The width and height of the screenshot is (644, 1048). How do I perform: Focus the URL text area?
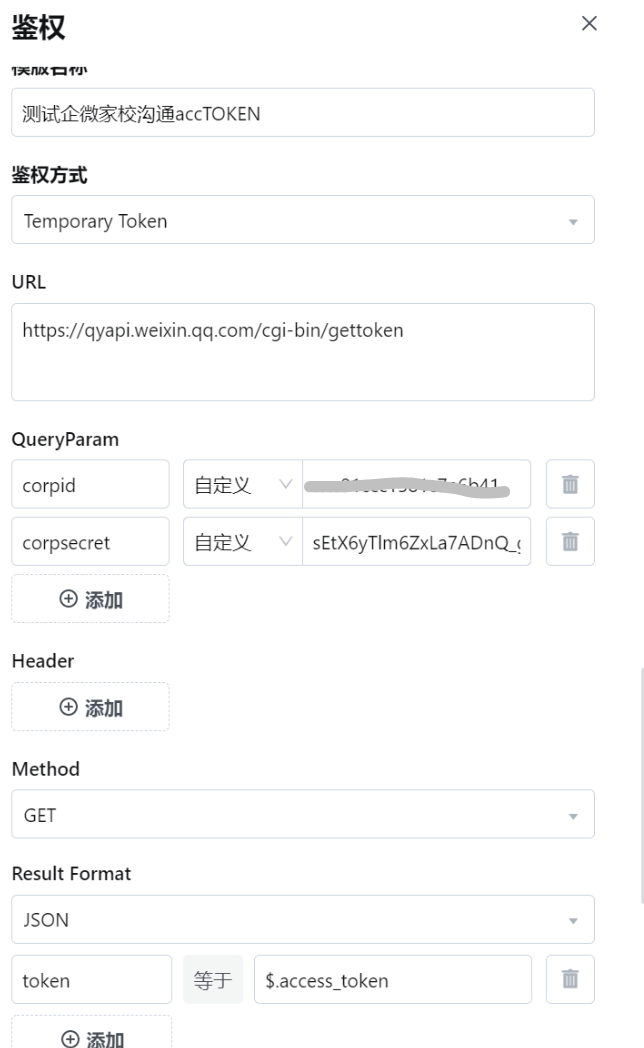click(x=303, y=352)
